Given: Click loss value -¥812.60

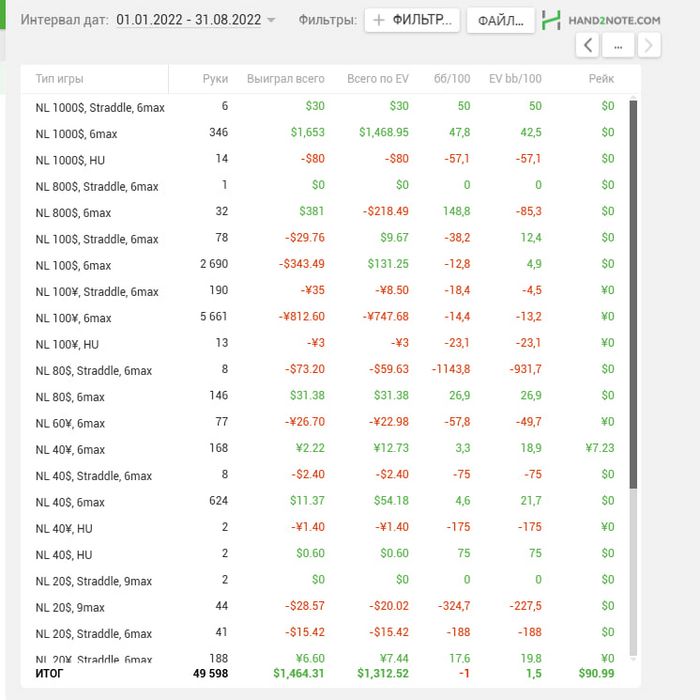Looking at the screenshot, I should [302, 317].
